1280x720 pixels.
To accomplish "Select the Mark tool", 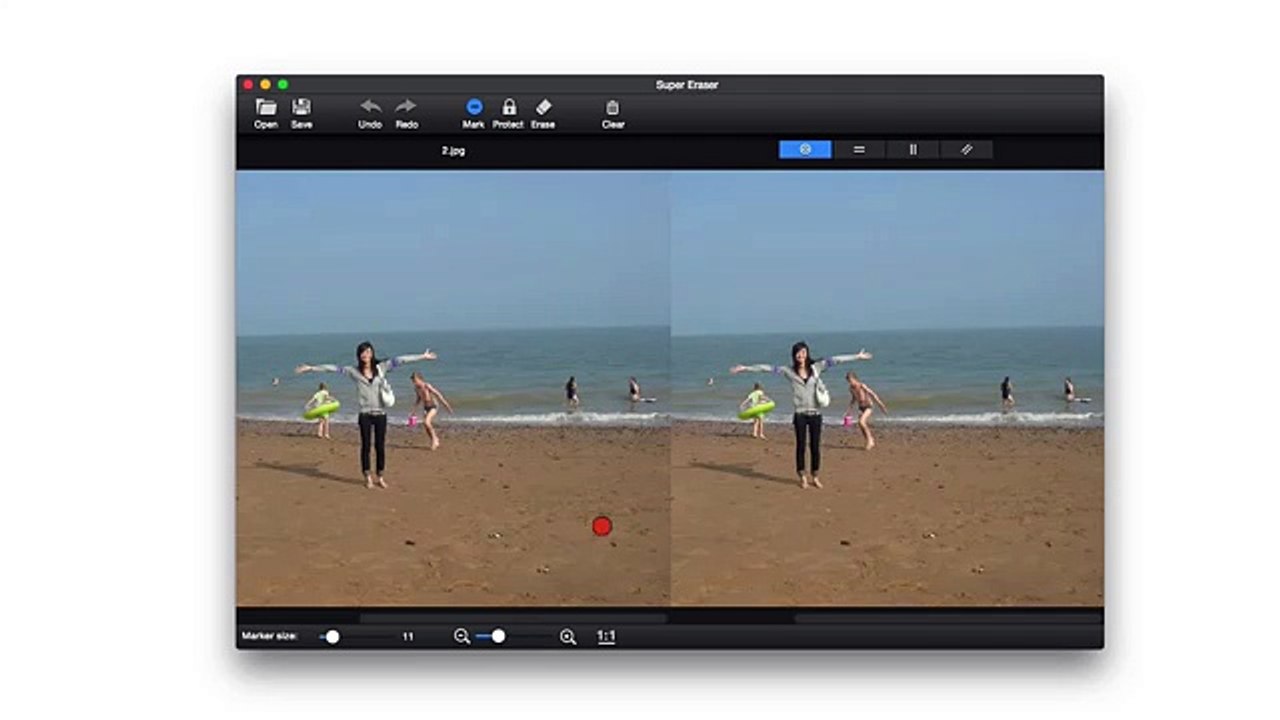I will 474,113.
